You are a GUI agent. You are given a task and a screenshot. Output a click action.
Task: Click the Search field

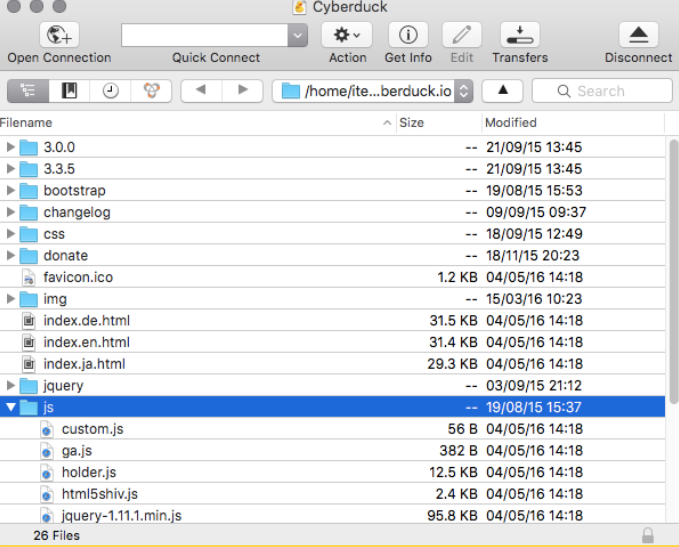[x=602, y=91]
